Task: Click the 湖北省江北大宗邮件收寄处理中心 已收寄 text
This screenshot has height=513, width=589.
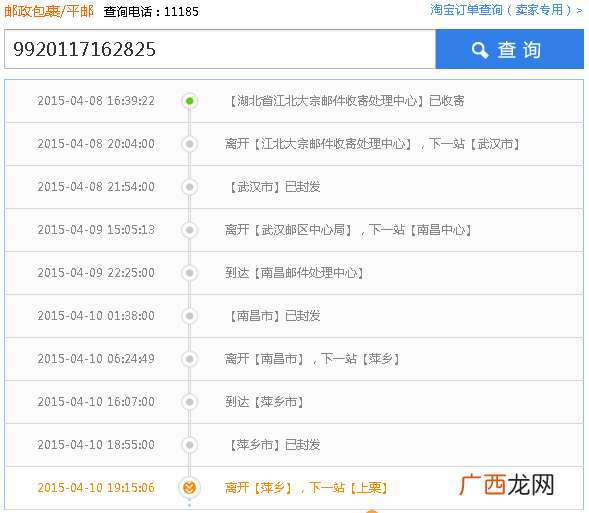Action: [345, 101]
